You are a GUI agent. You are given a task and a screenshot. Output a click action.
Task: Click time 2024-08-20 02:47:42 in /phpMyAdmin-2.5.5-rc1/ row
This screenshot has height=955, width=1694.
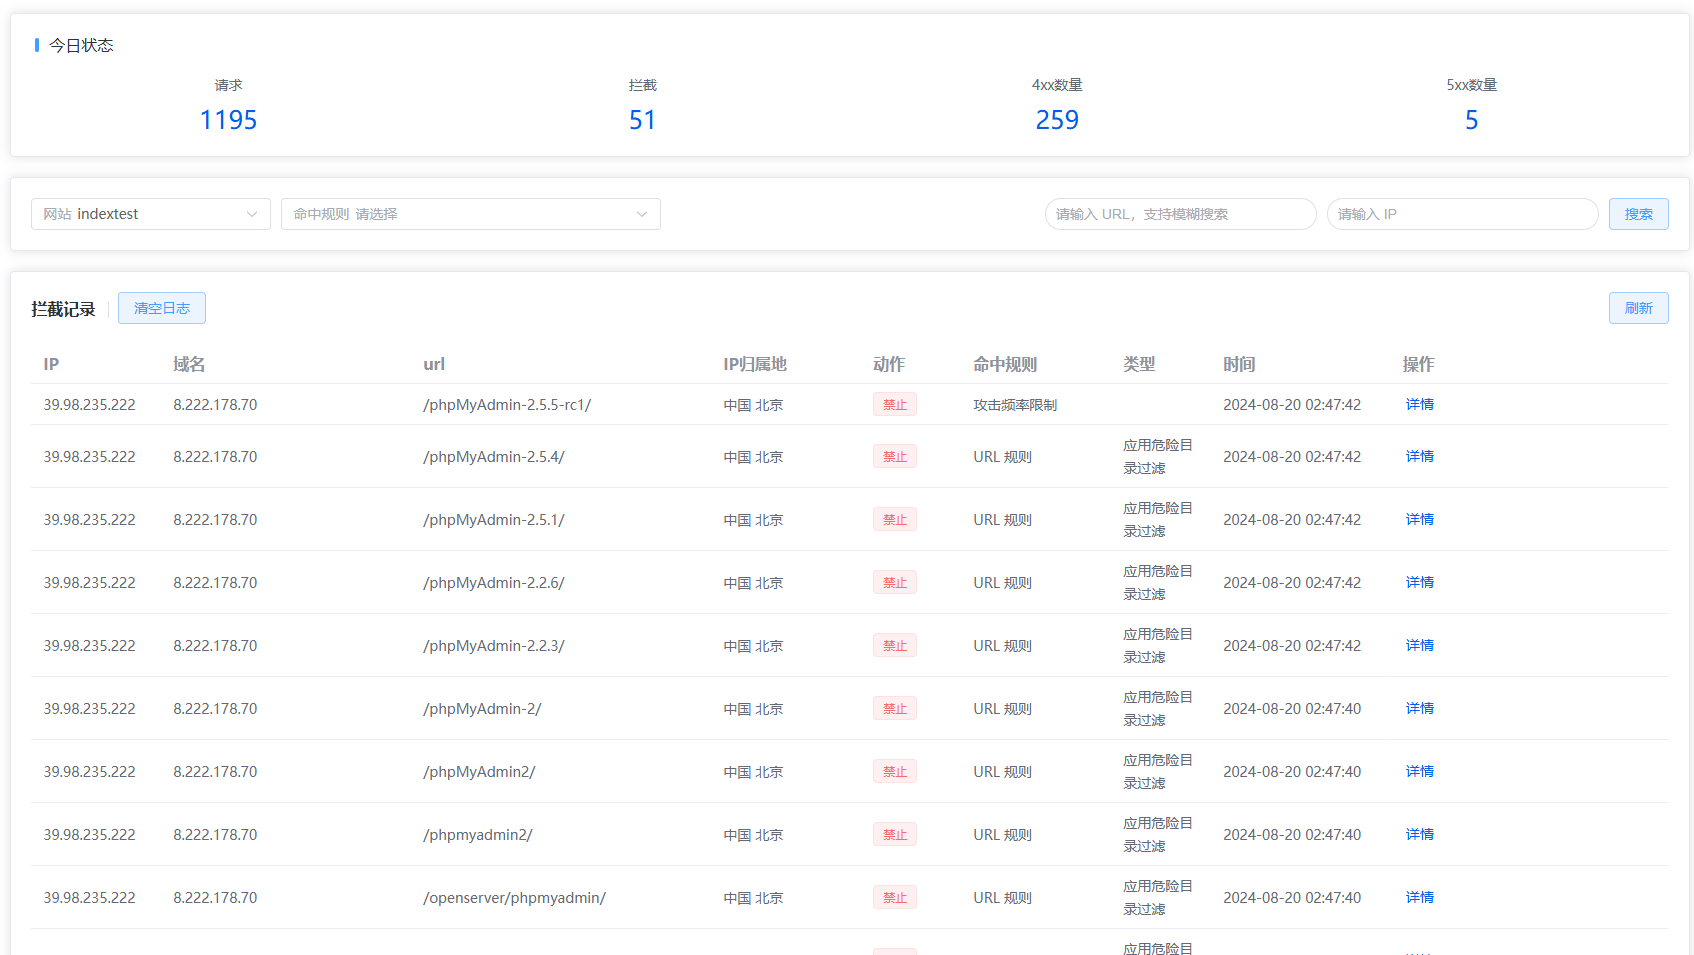click(1292, 404)
